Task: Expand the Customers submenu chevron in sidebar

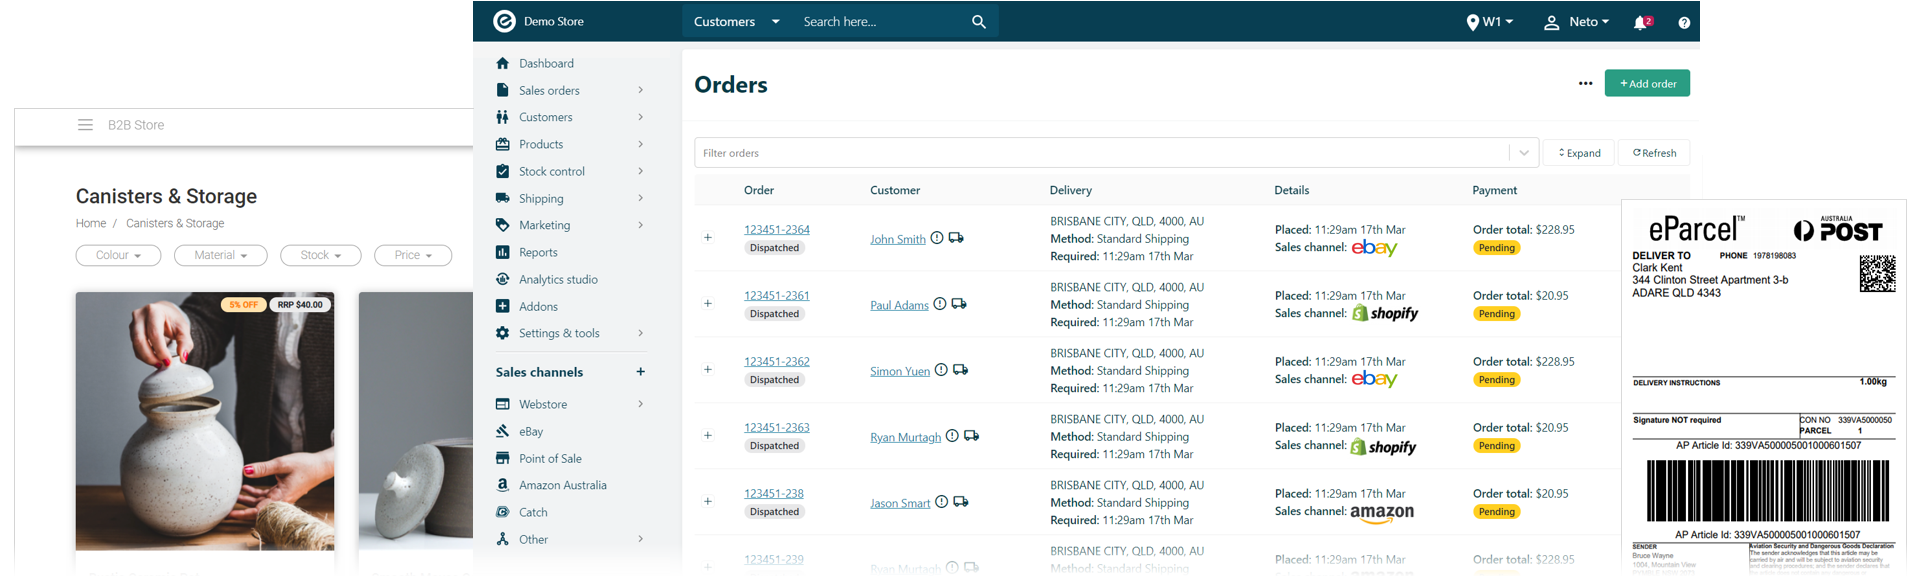Action: [640, 117]
